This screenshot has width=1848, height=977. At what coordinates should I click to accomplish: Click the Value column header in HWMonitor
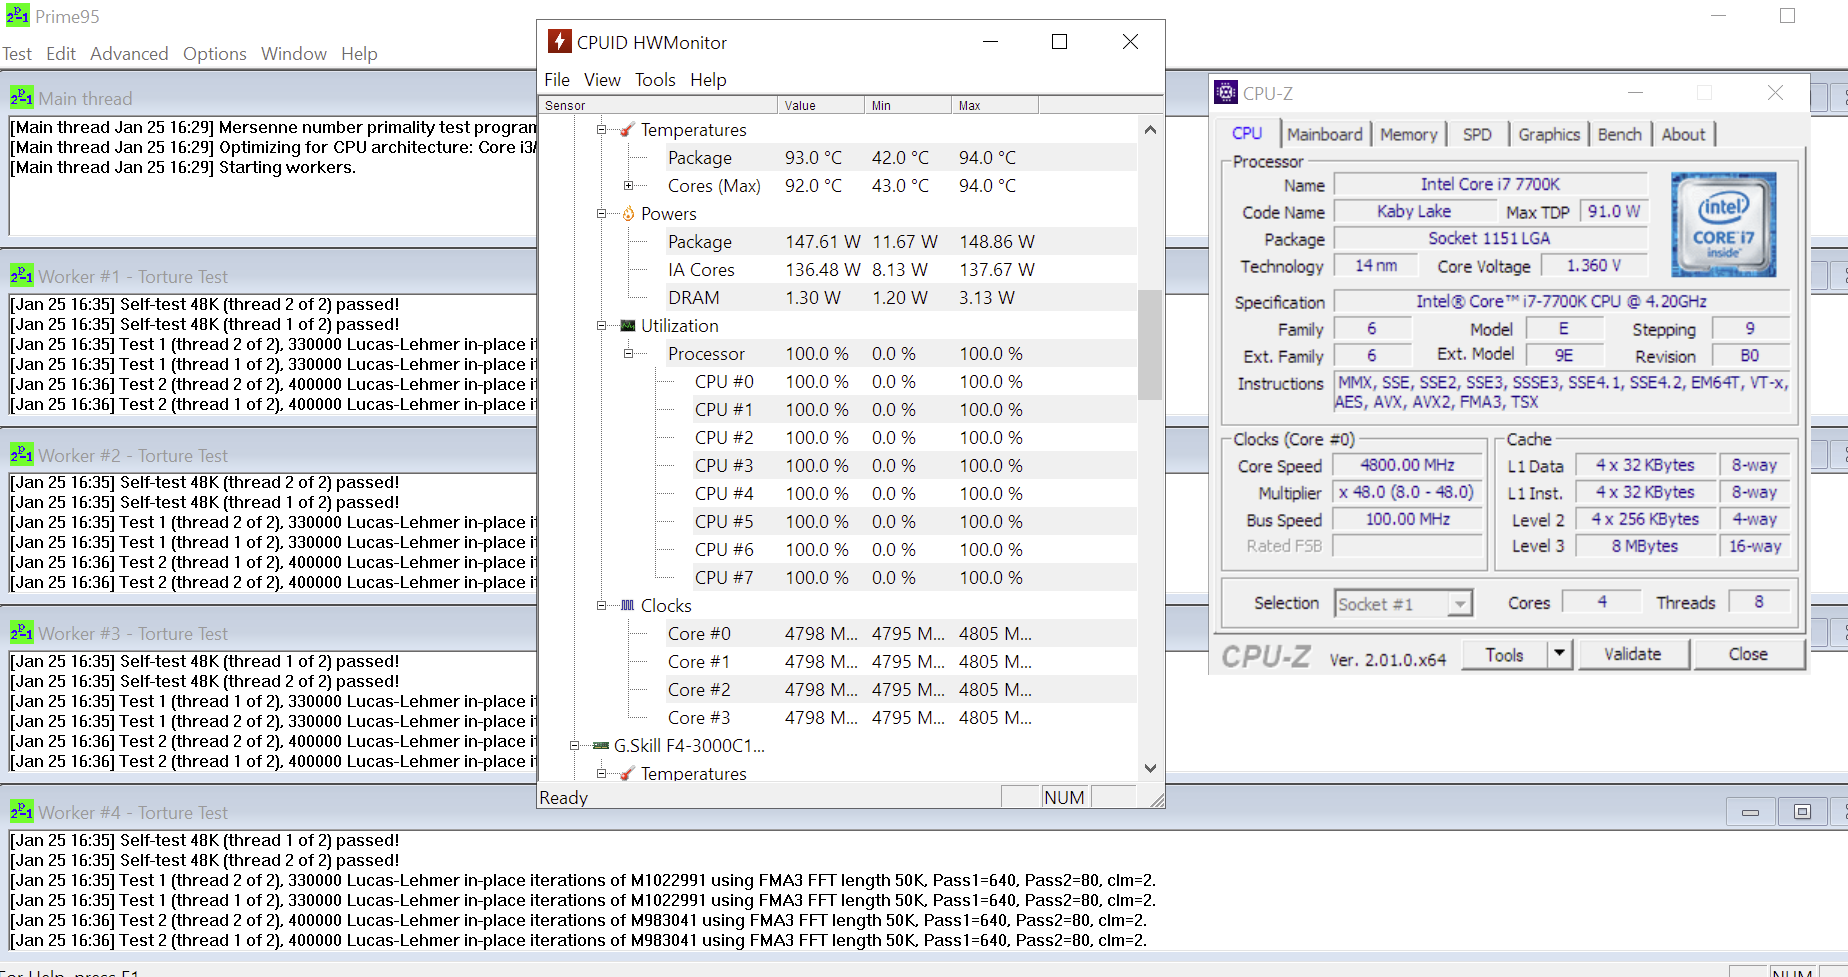[821, 106]
